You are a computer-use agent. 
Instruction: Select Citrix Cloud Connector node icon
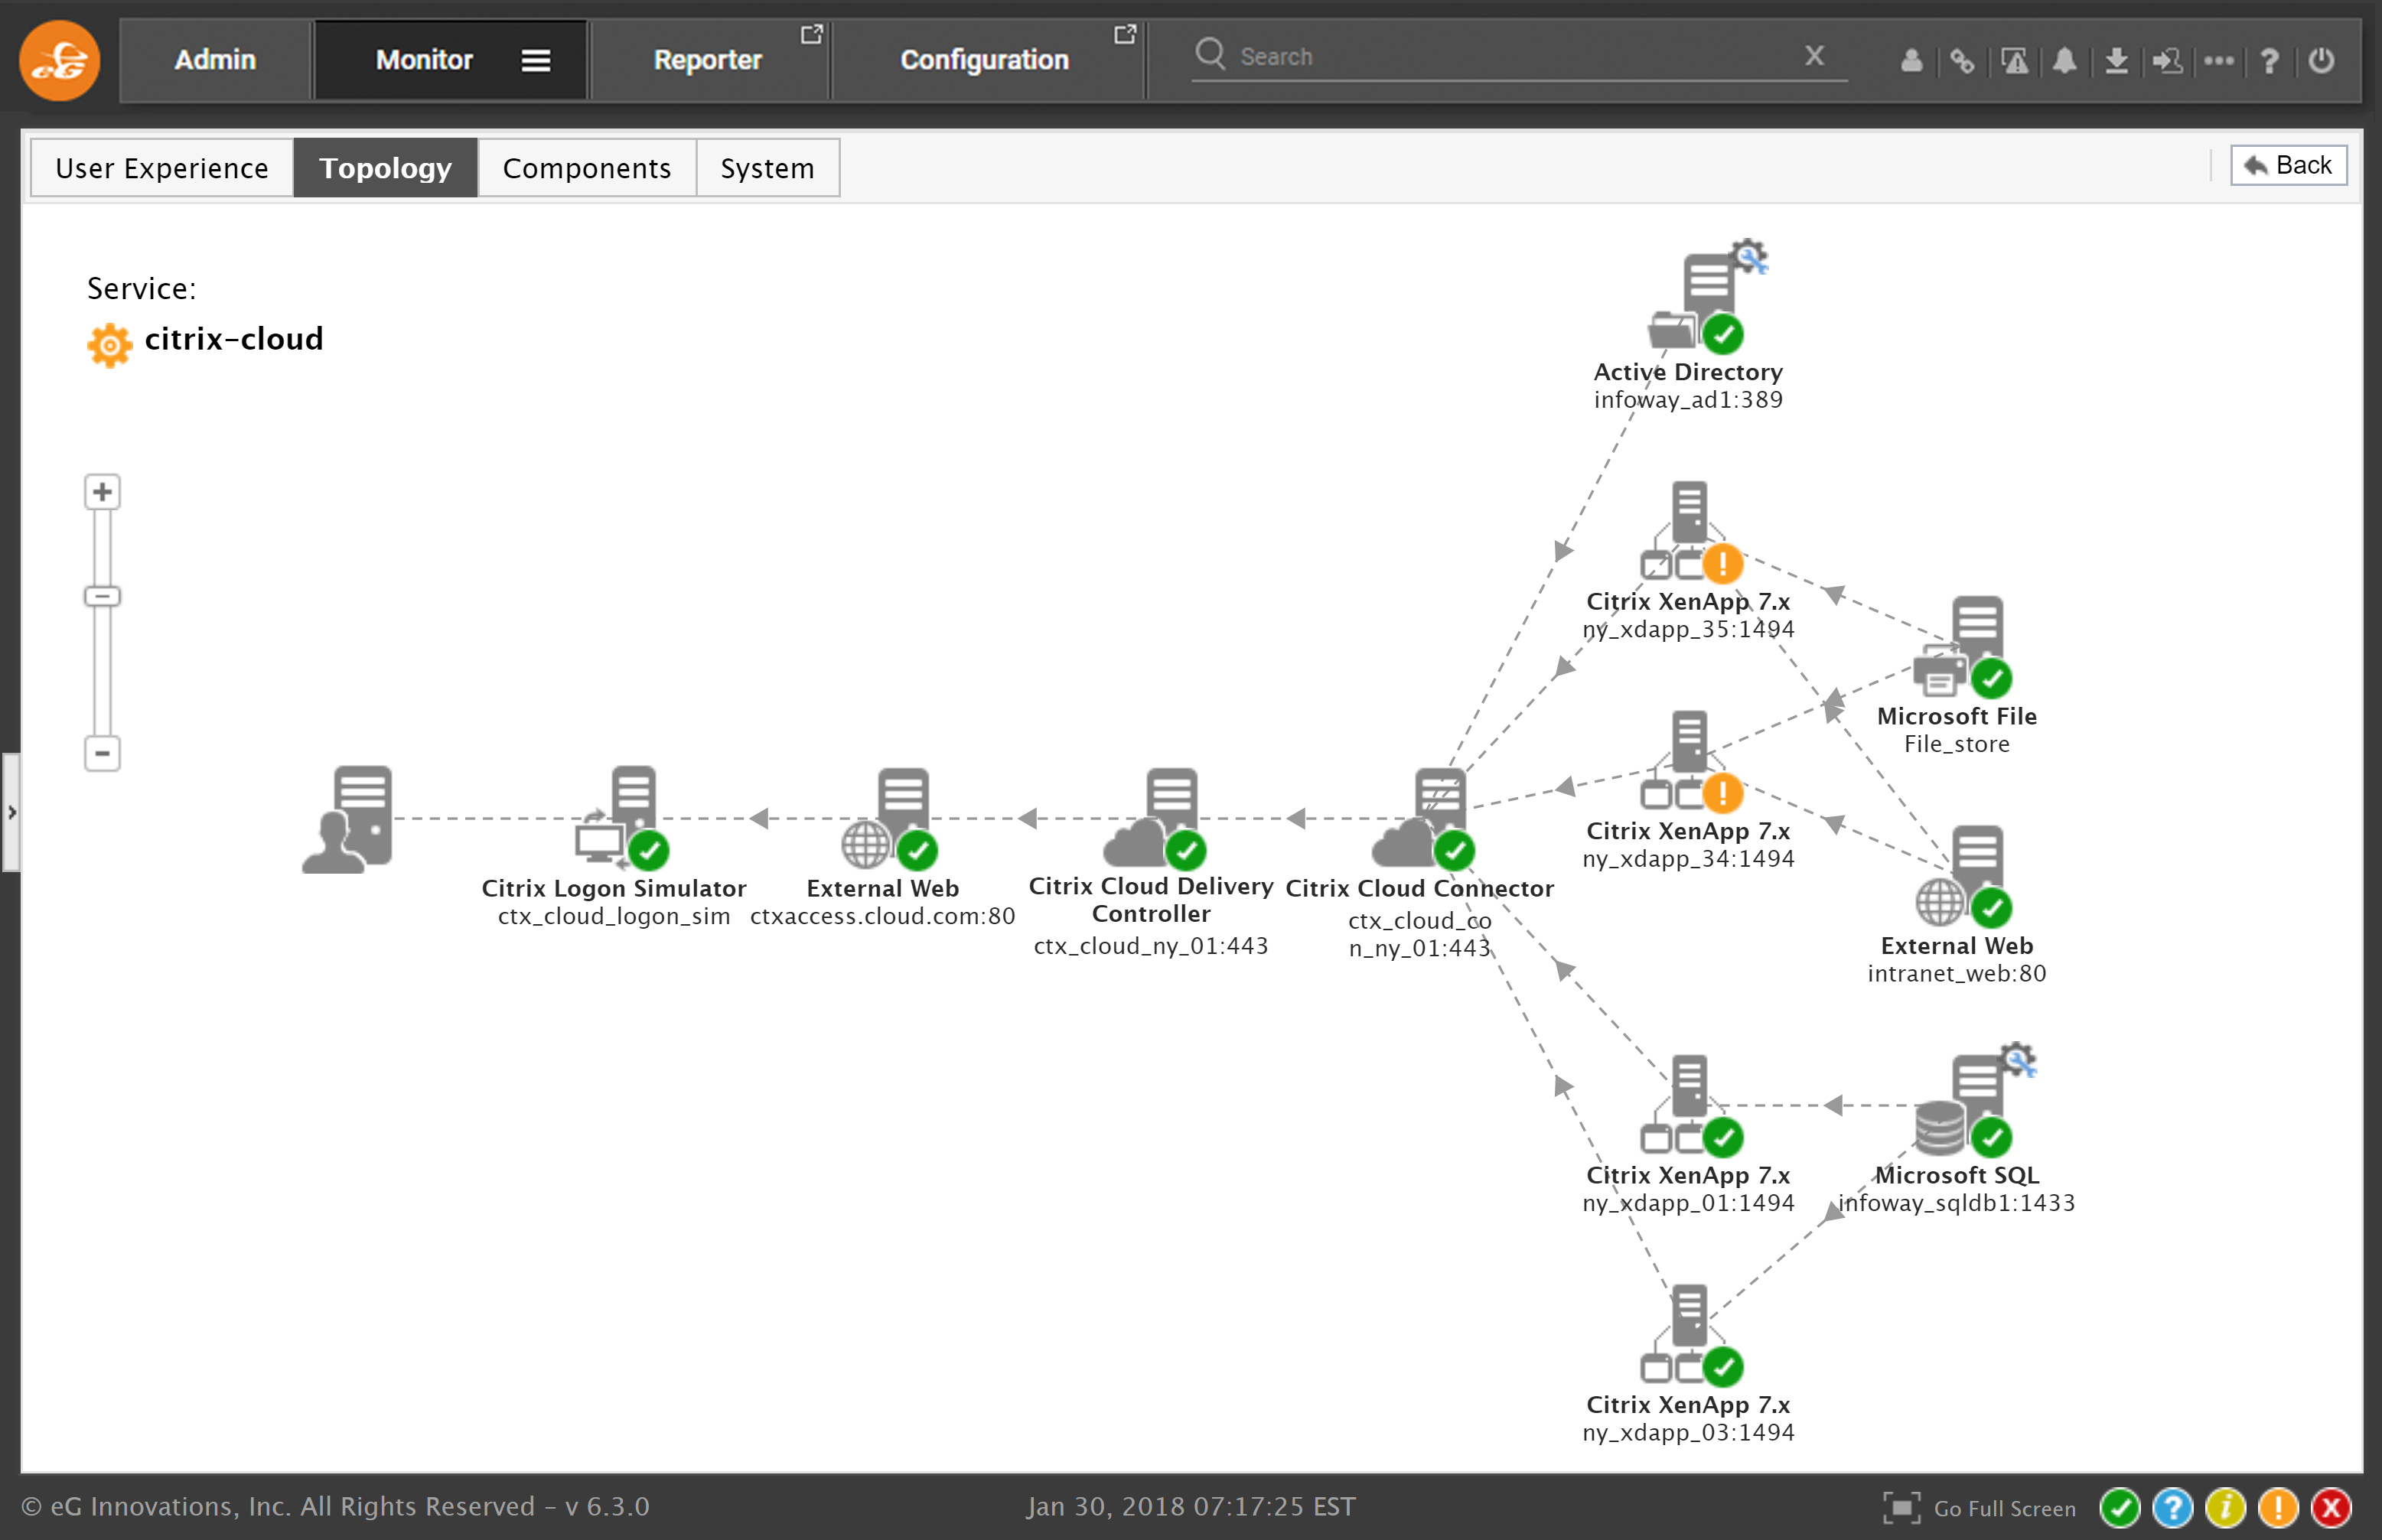[1423, 818]
